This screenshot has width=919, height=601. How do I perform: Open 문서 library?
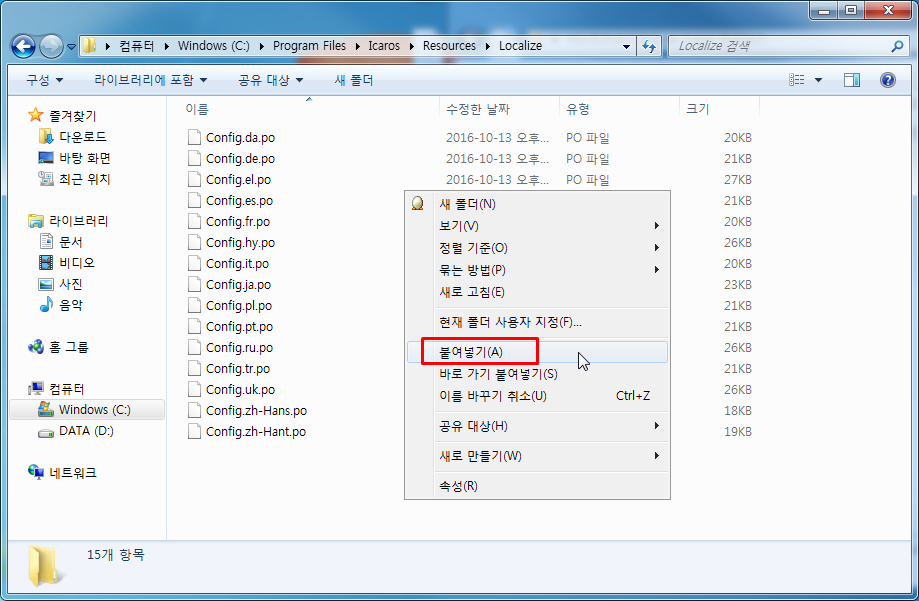coord(60,242)
